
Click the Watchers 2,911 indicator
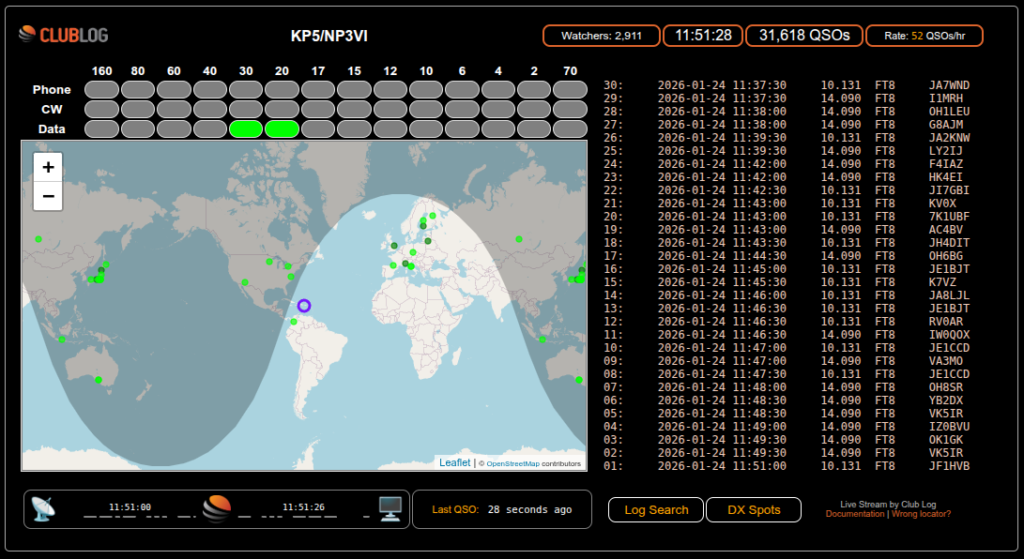tap(601, 36)
